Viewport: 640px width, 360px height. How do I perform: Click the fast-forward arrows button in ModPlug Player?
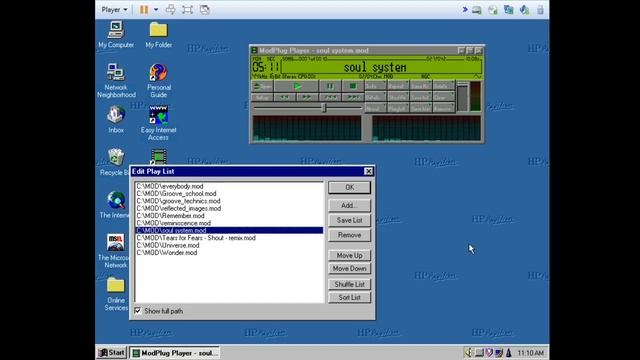pos(307,98)
